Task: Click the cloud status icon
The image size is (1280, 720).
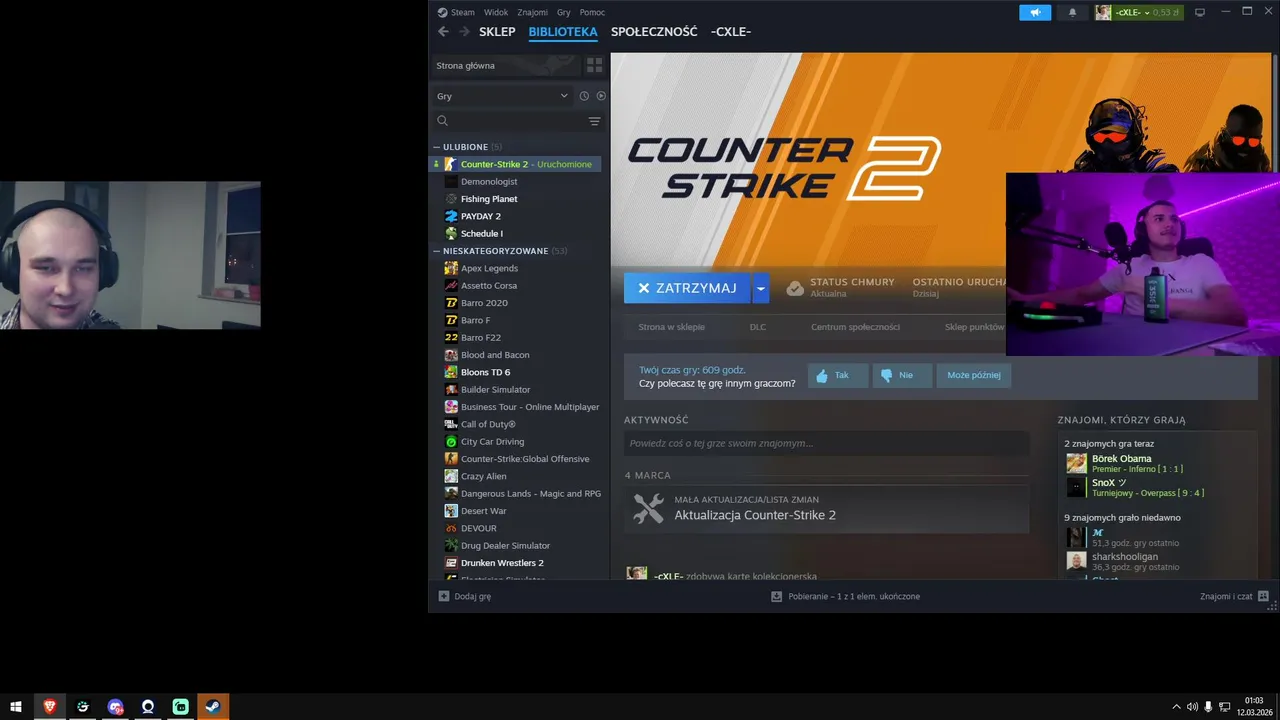Action: tap(795, 288)
